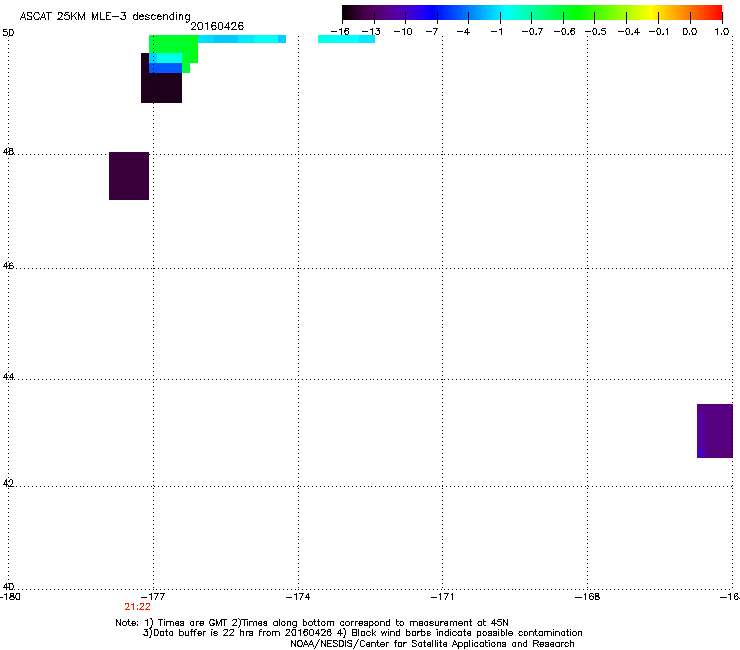The image size is (740, 650).
Task: Click the purple data patch near 43N
Action: (715, 431)
